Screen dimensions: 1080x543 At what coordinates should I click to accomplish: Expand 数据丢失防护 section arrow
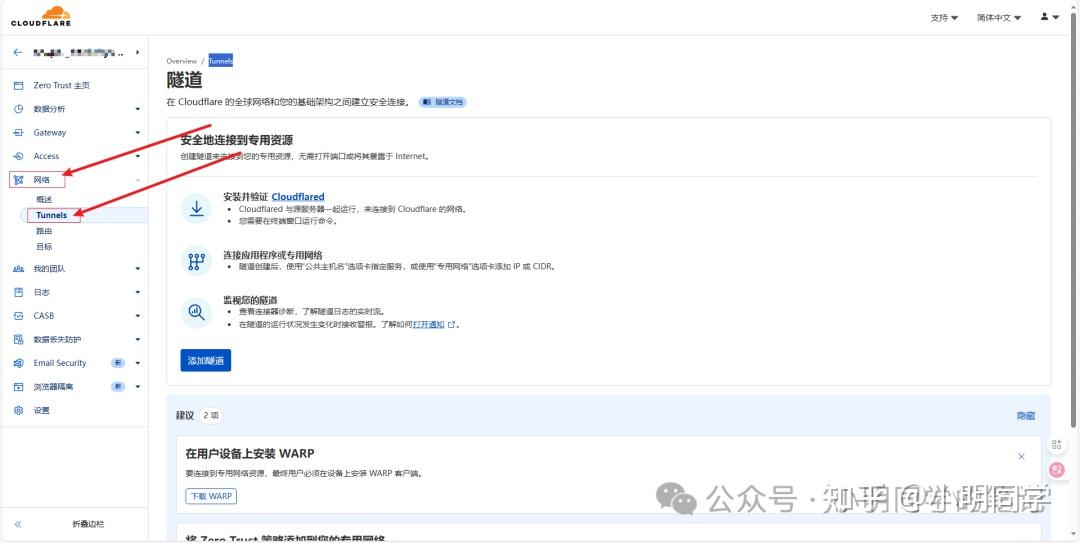pos(138,340)
